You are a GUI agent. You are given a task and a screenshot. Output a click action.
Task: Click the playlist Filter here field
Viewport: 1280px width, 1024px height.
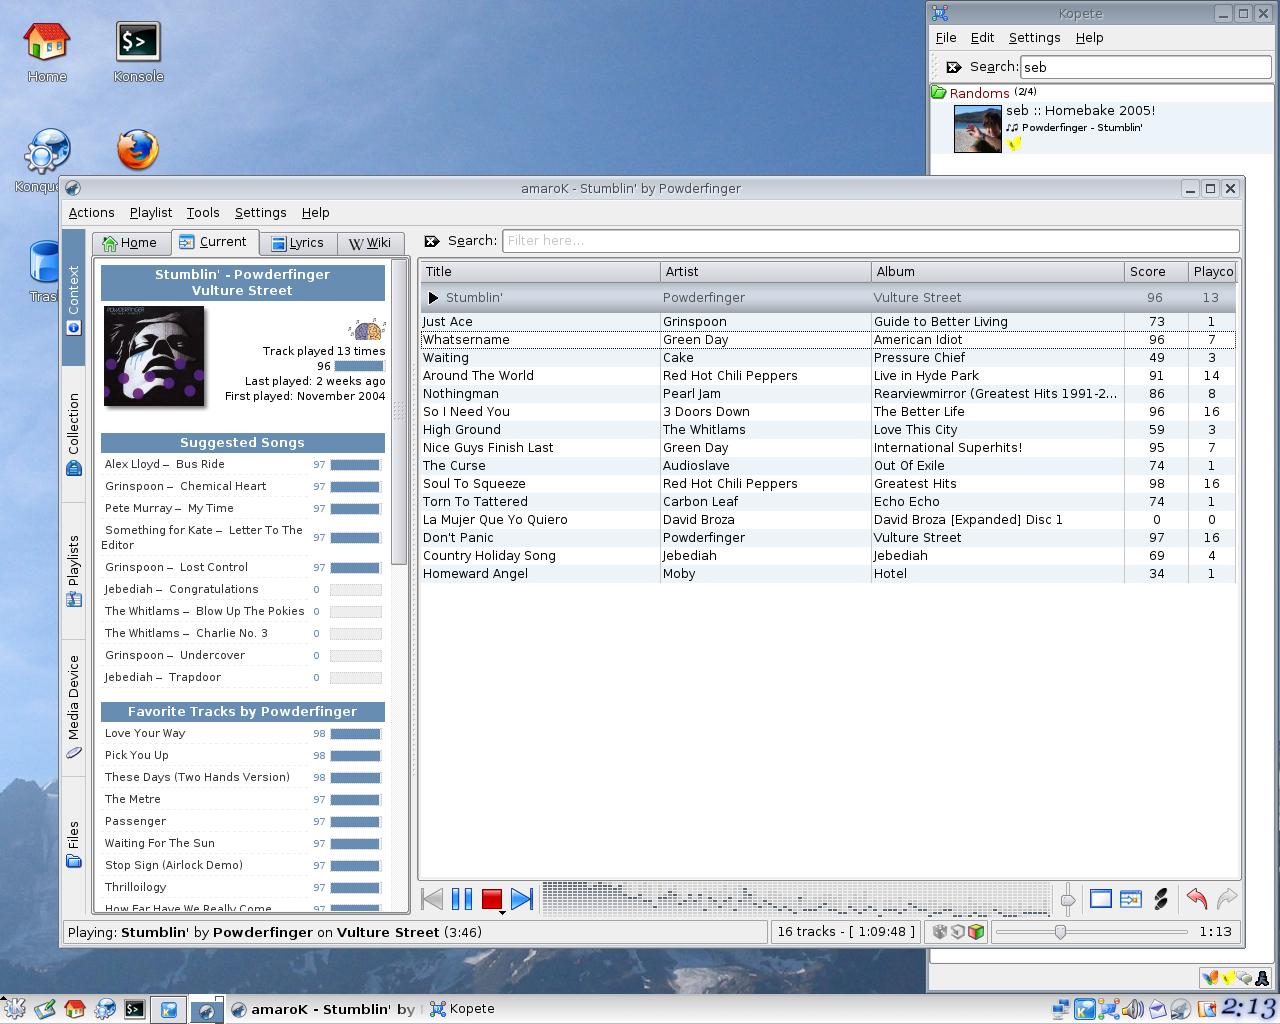[870, 241]
